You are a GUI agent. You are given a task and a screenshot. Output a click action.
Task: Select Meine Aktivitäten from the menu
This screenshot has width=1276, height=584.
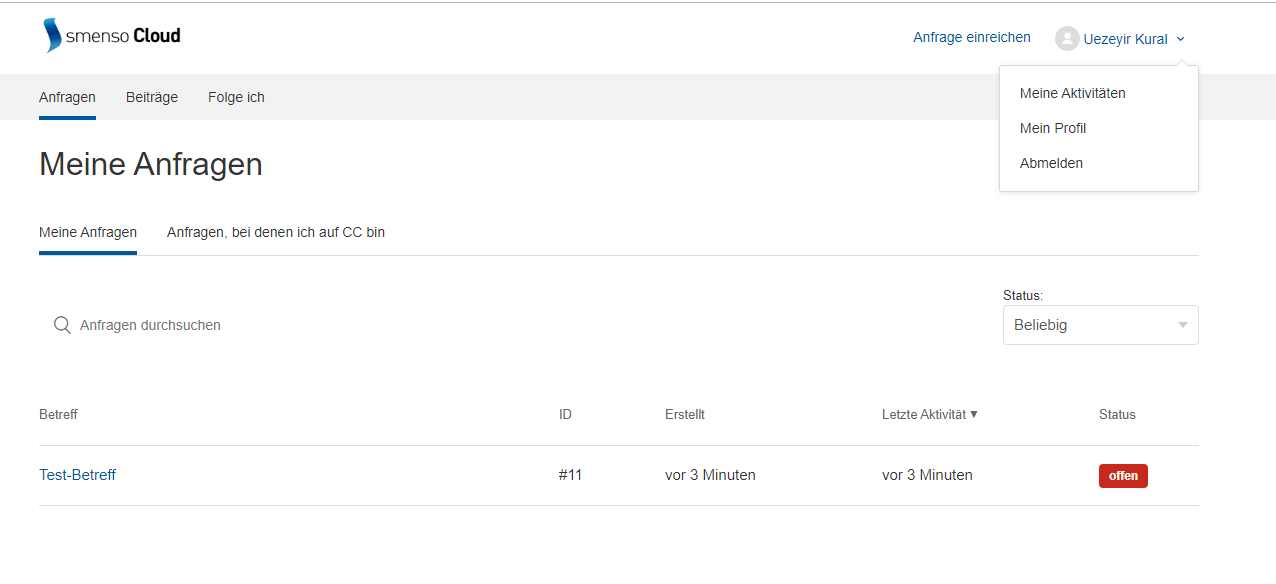point(1072,93)
